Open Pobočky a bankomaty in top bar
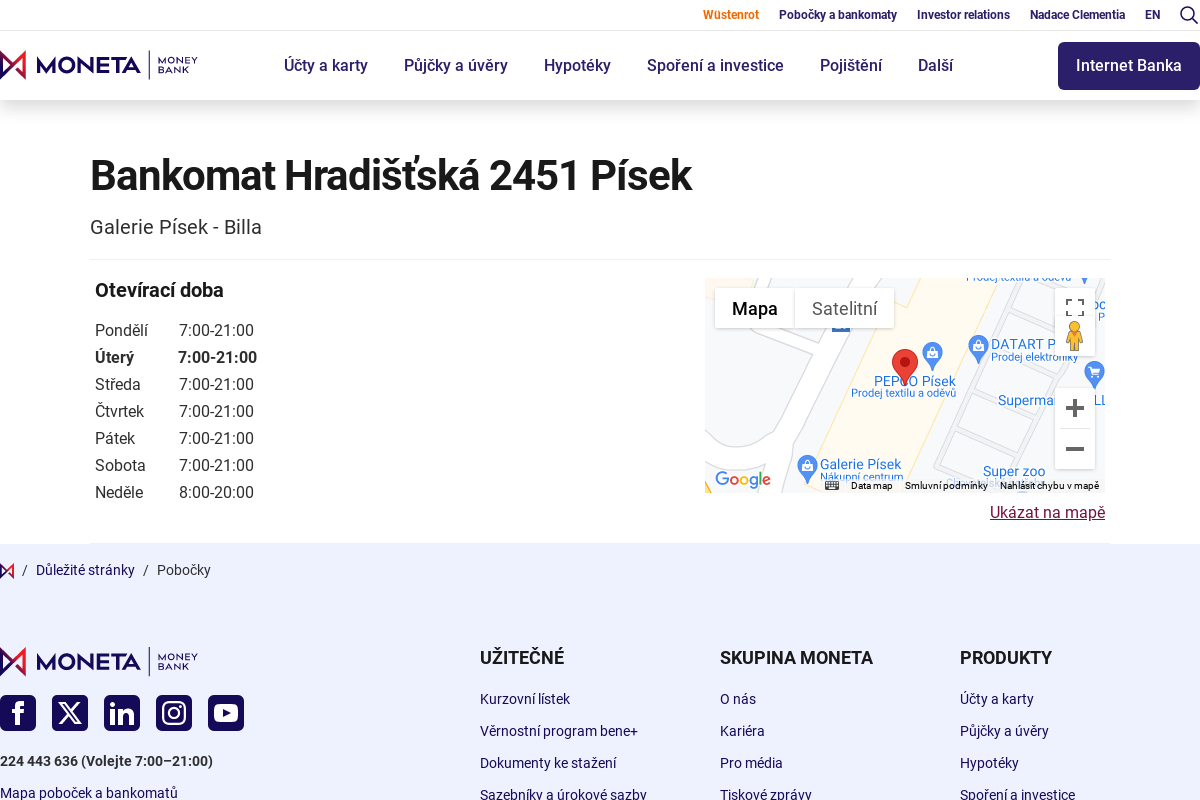This screenshot has width=1200, height=800. click(x=838, y=15)
